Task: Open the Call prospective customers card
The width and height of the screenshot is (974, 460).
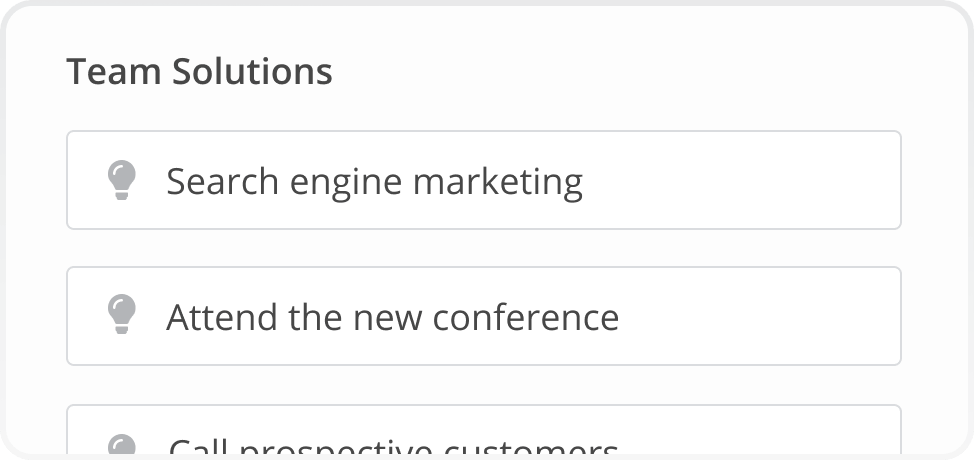Action: [484, 430]
